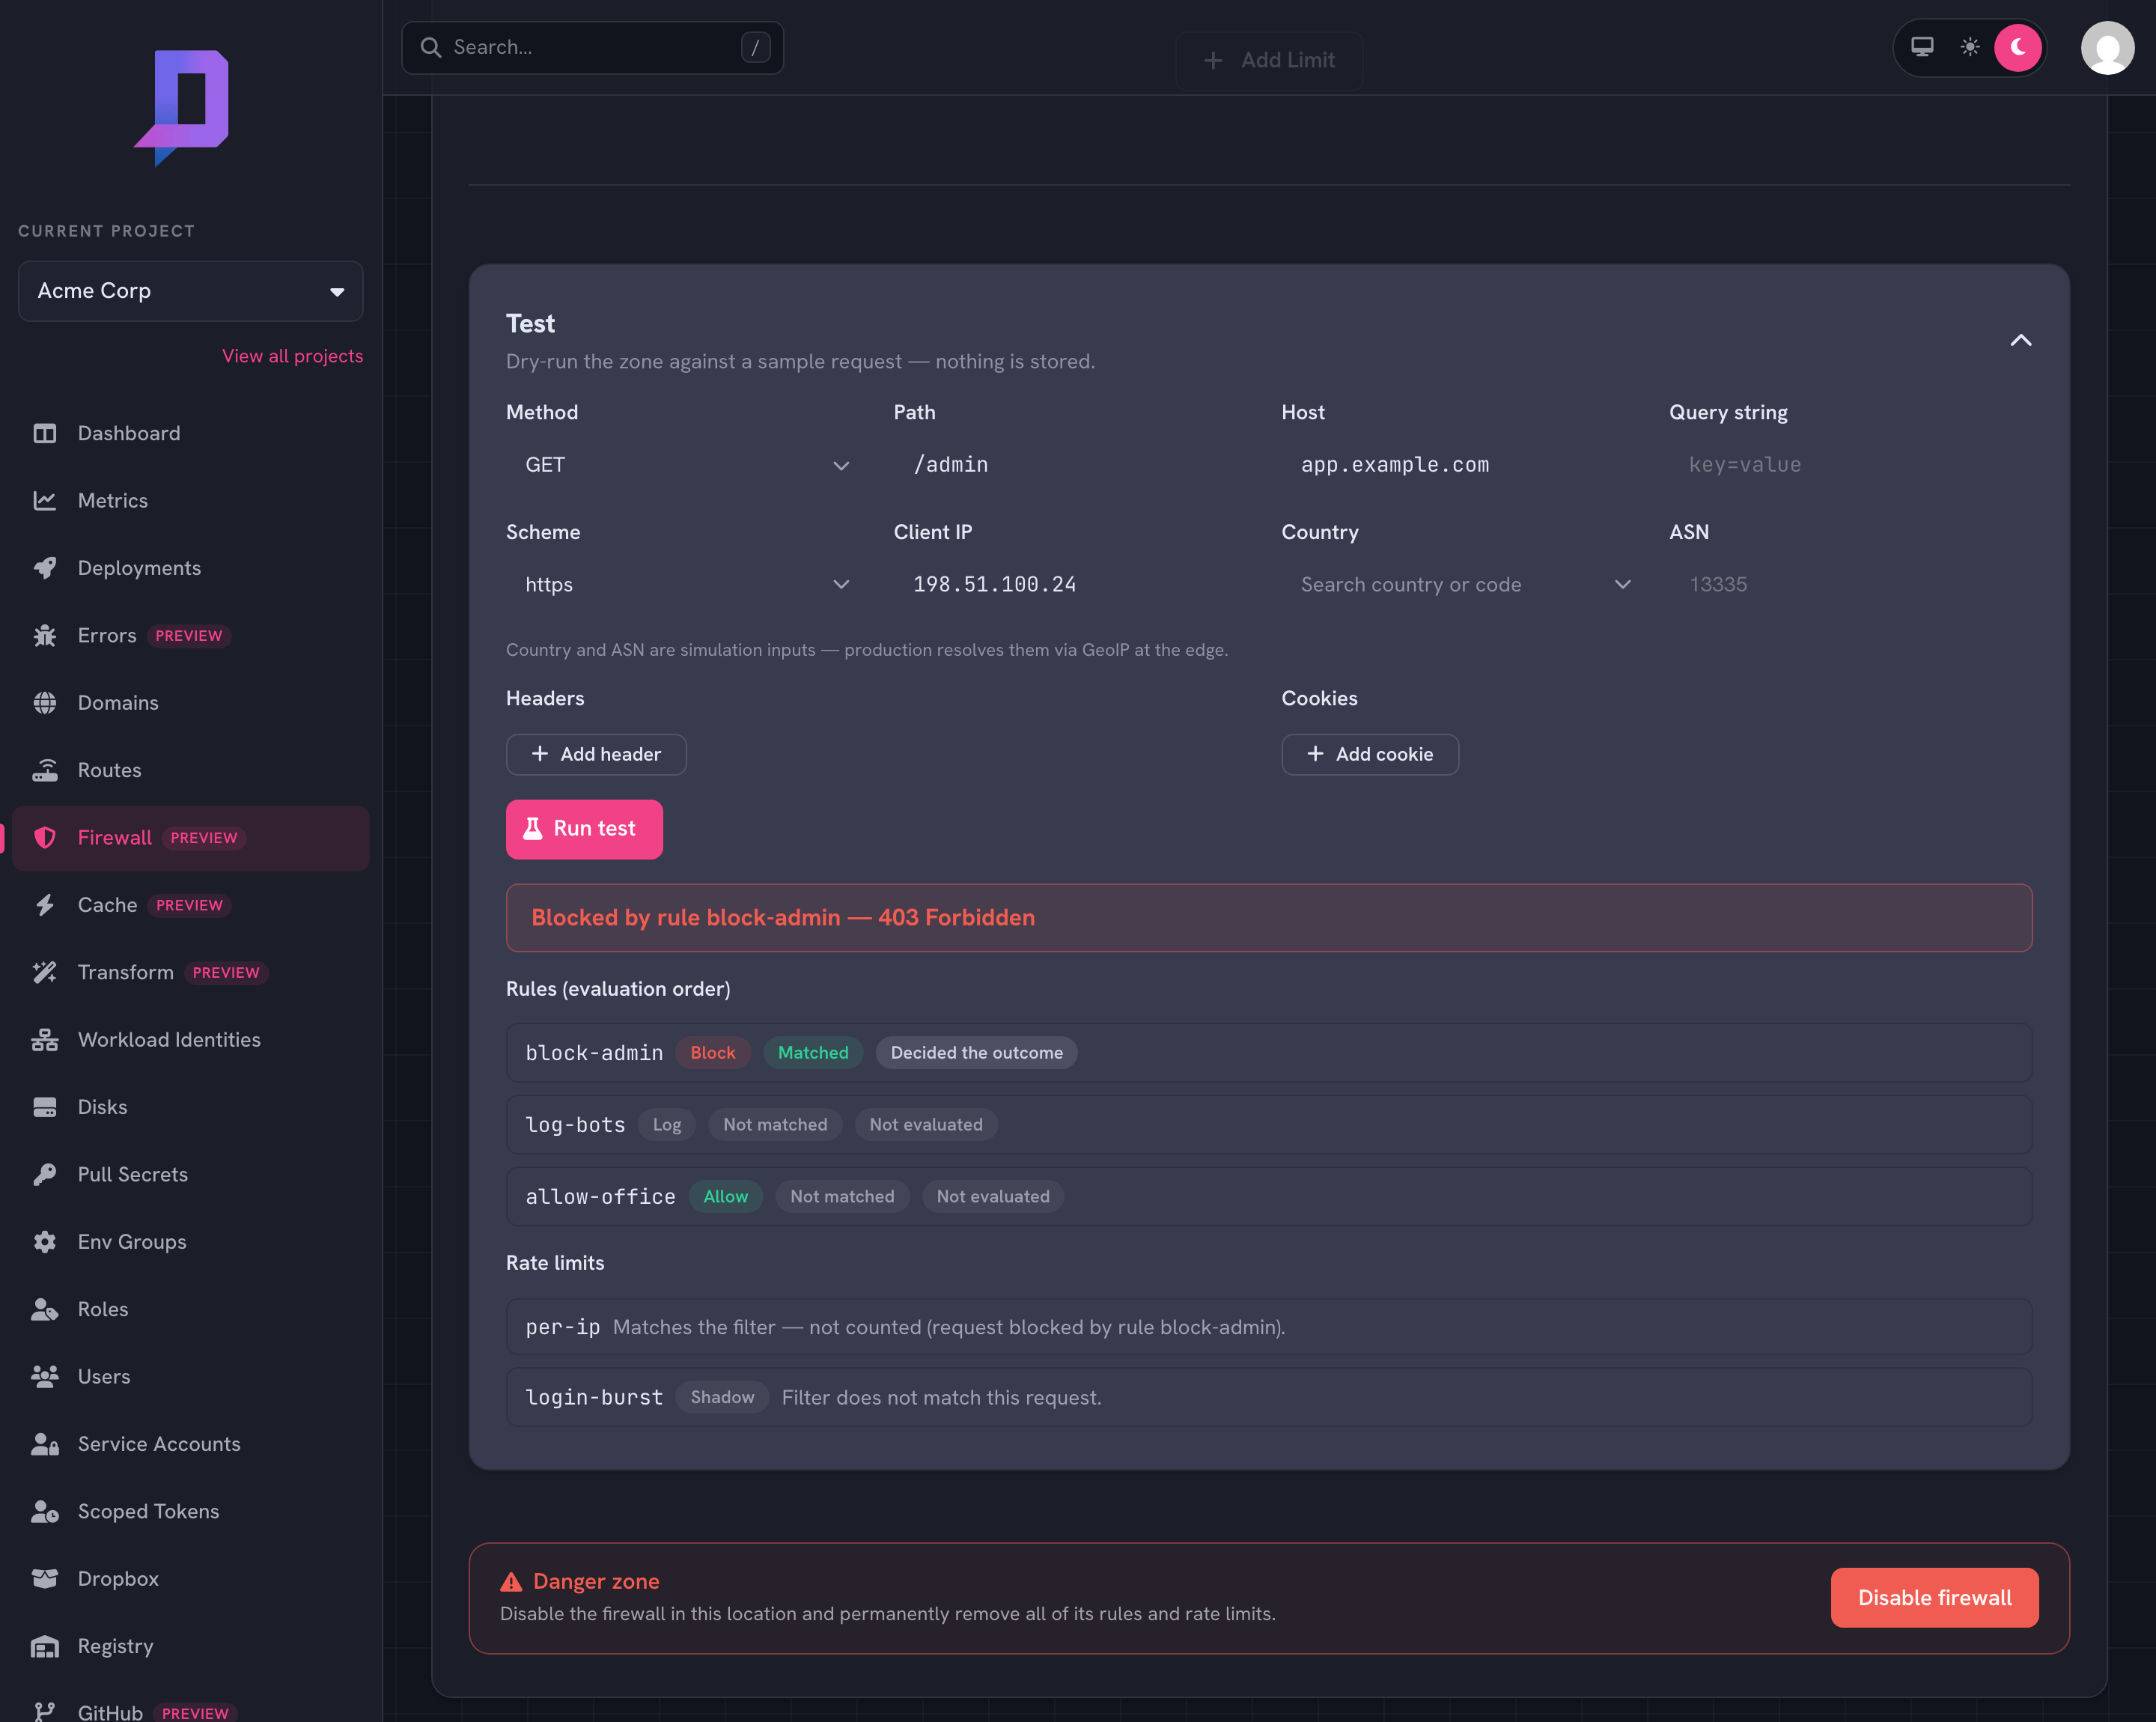
Task: Click the Client IP input field
Action: [x=1075, y=585]
